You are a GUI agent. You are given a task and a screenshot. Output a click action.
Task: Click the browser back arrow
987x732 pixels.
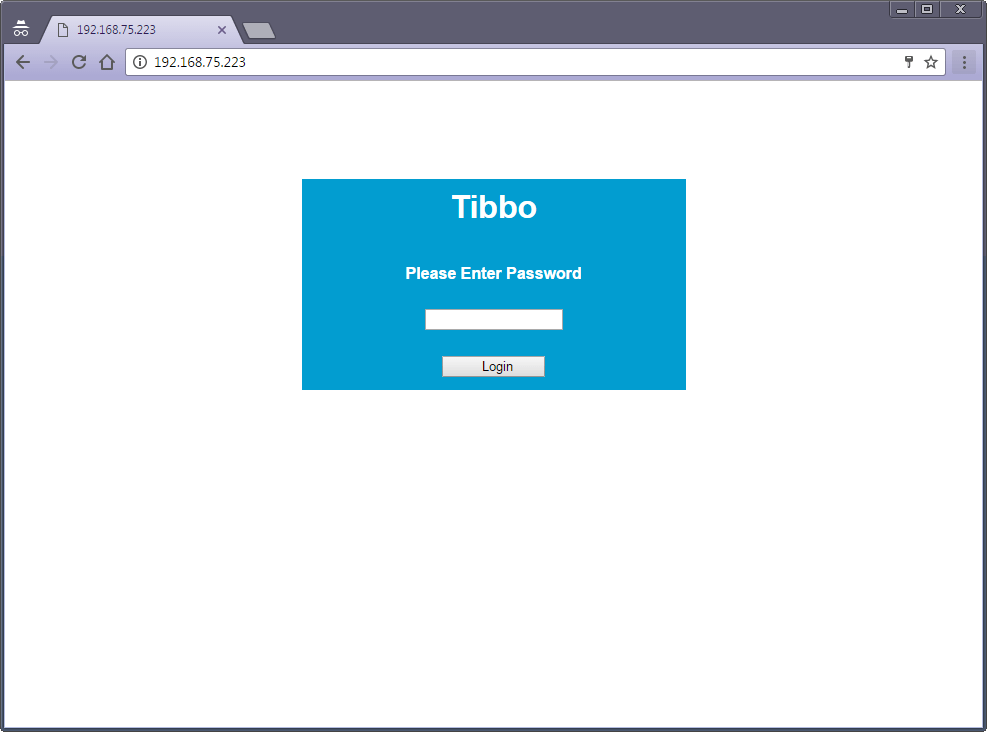pyautogui.click(x=22, y=62)
